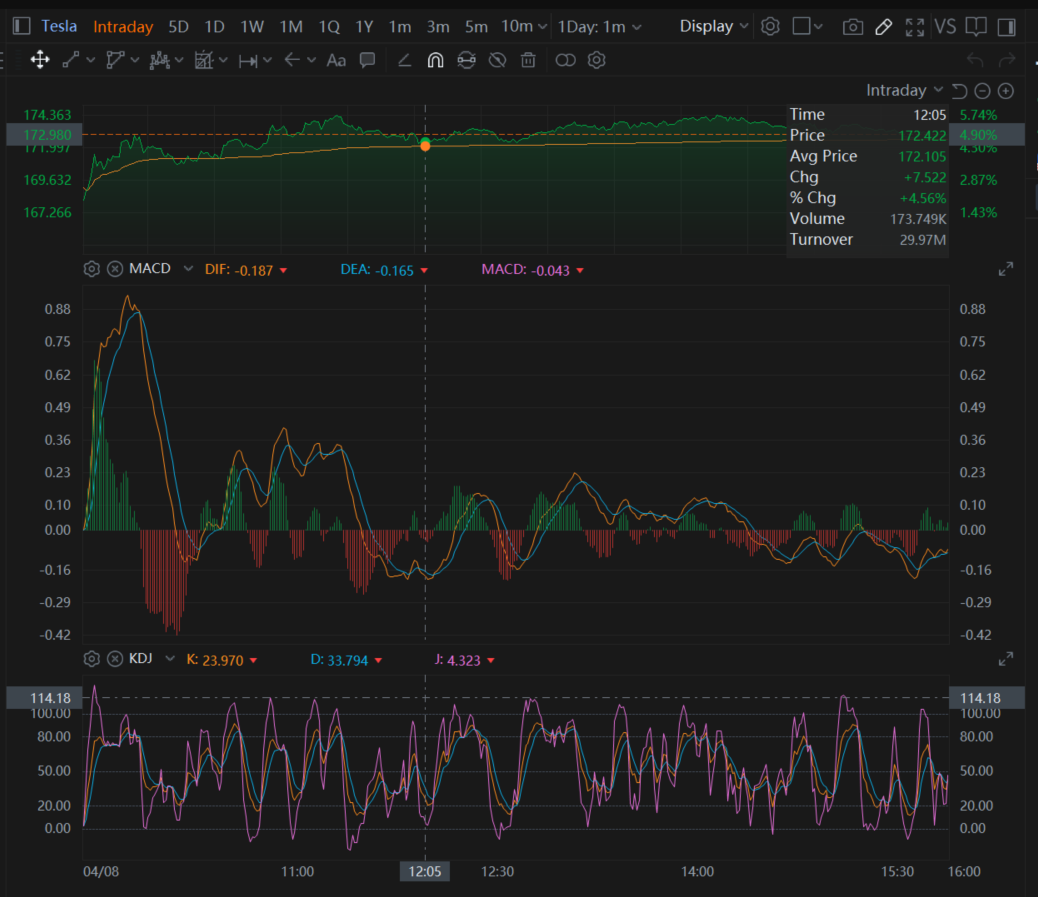1038x897 pixels.
Task: Remove the KDJ indicator
Action: click(115, 659)
